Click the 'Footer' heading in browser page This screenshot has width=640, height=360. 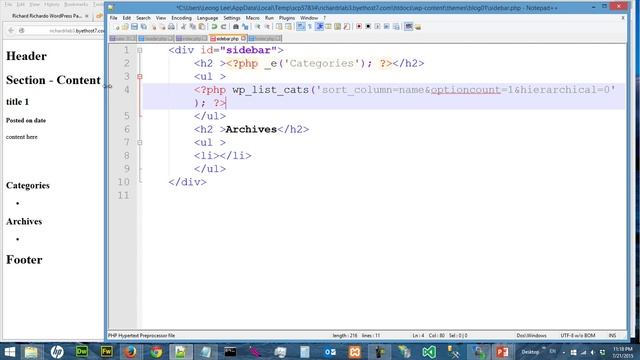pyautogui.click(x=24, y=260)
